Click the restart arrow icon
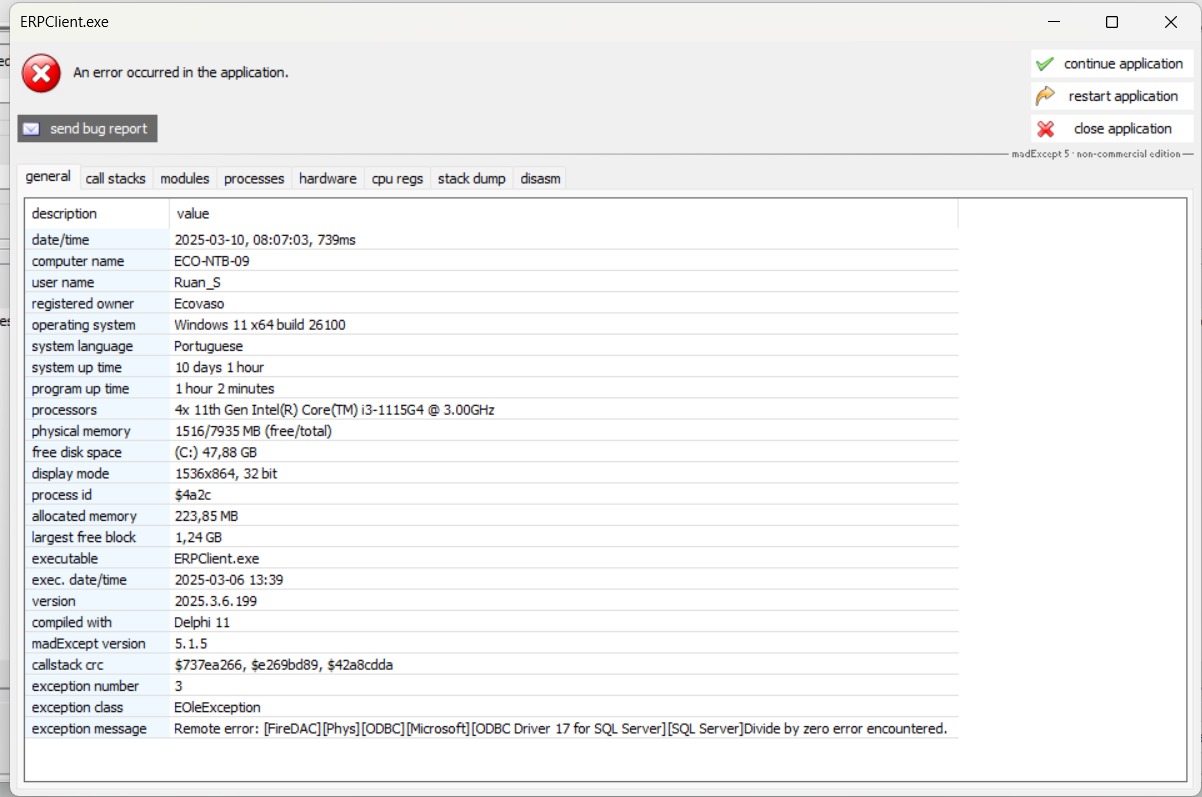The width and height of the screenshot is (1202, 797). click(x=1045, y=96)
